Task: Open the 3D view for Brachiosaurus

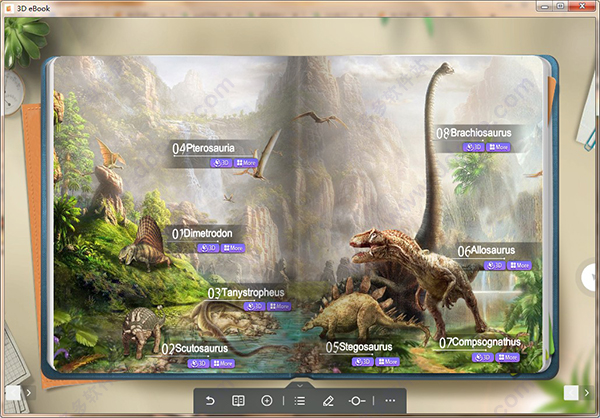Action: (x=473, y=147)
